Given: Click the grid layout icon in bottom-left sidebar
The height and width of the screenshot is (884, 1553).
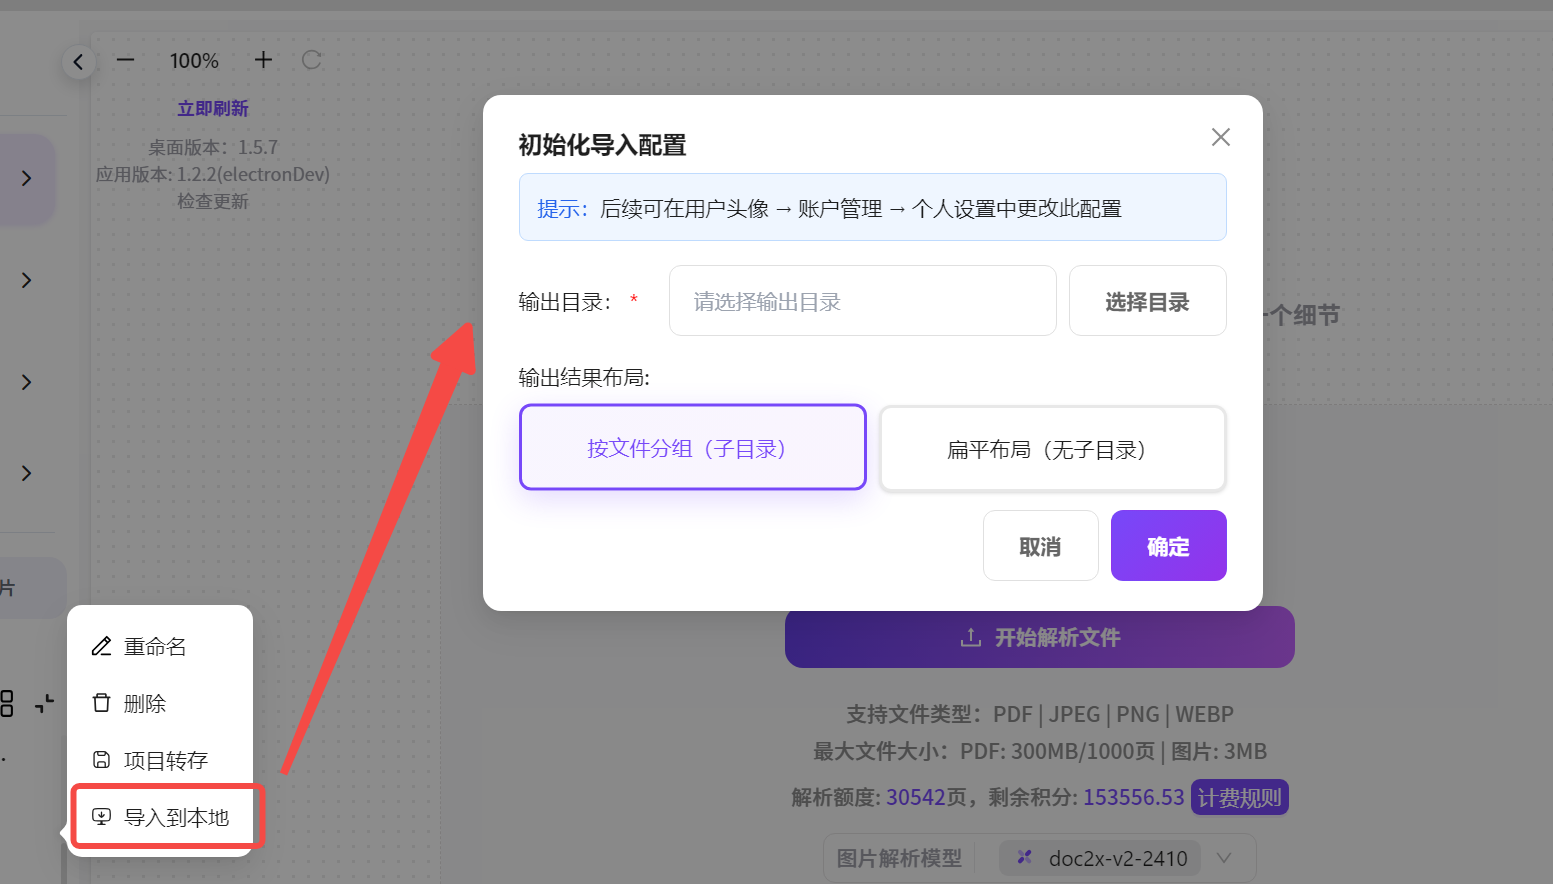Looking at the screenshot, I should click(7, 704).
